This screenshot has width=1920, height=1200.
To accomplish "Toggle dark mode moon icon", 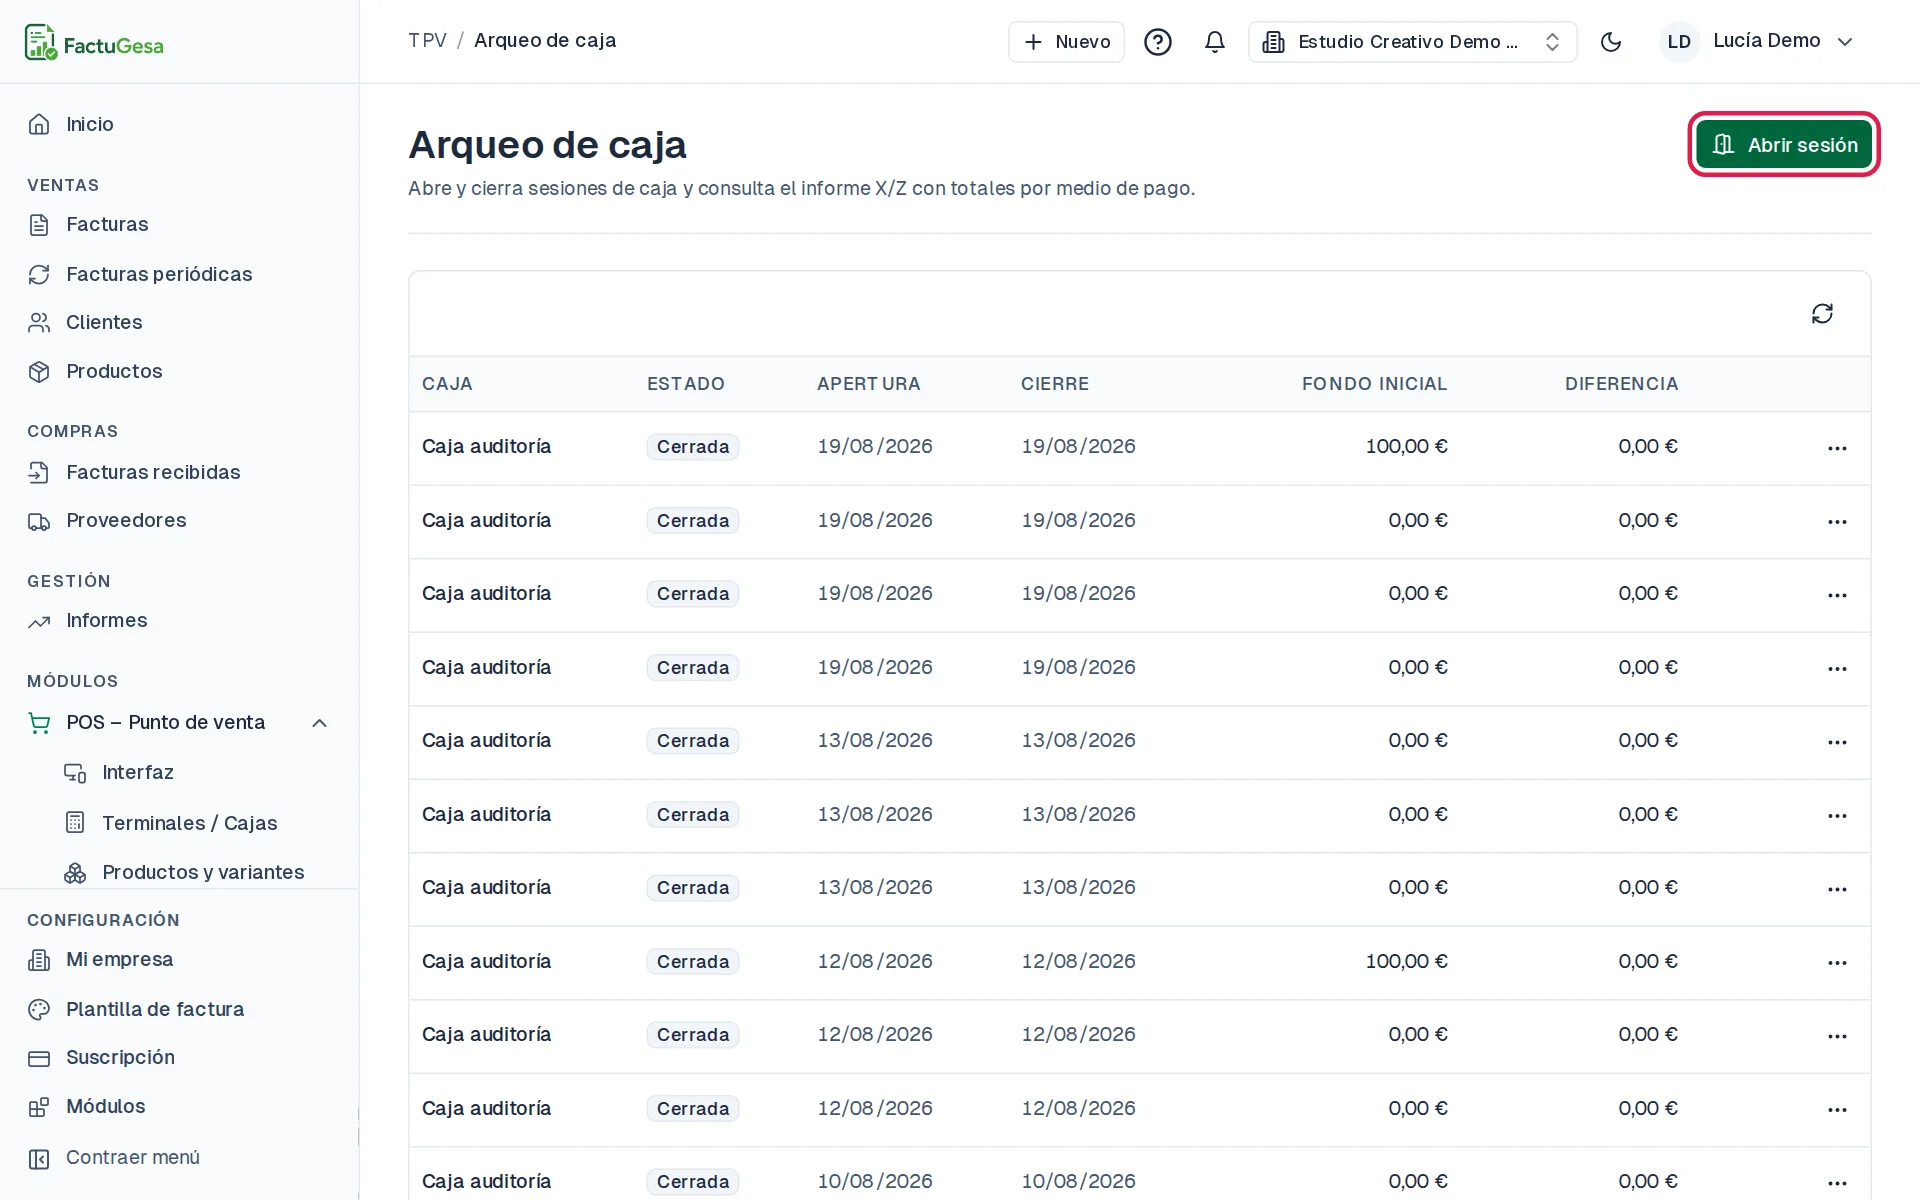I will [x=1610, y=42].
